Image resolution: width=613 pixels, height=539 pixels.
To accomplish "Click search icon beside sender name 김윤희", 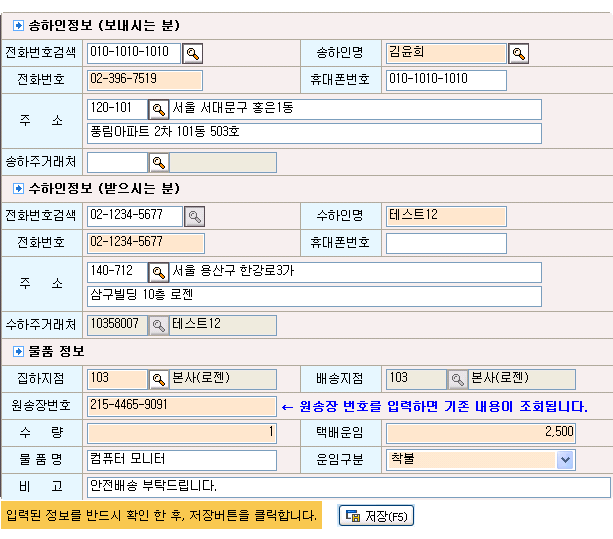I will point(519,53).
